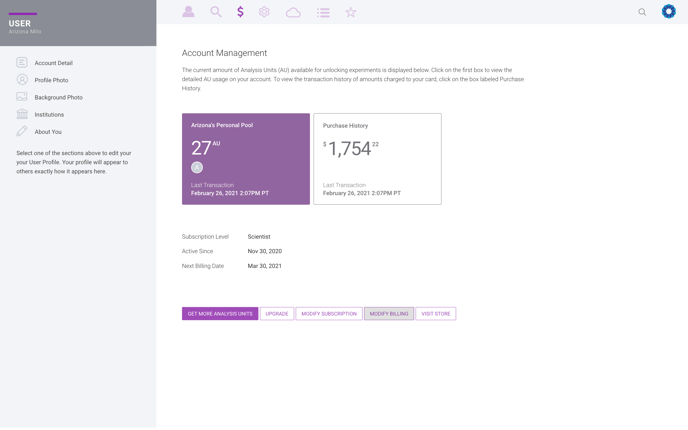
Task: Click Visit Store button
Action: (436, 314)
